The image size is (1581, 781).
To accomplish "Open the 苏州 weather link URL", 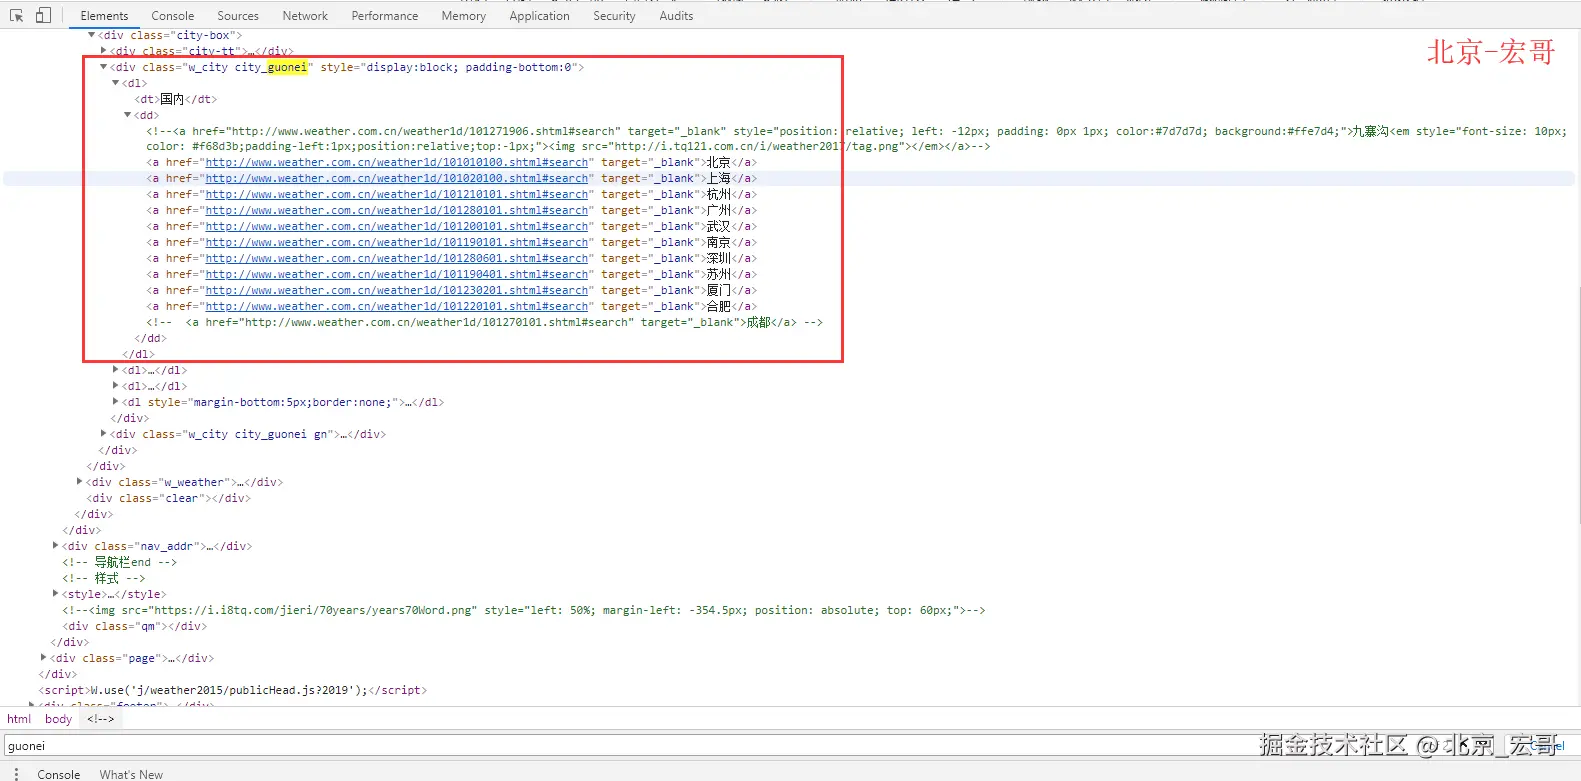I will click(397, 274).
